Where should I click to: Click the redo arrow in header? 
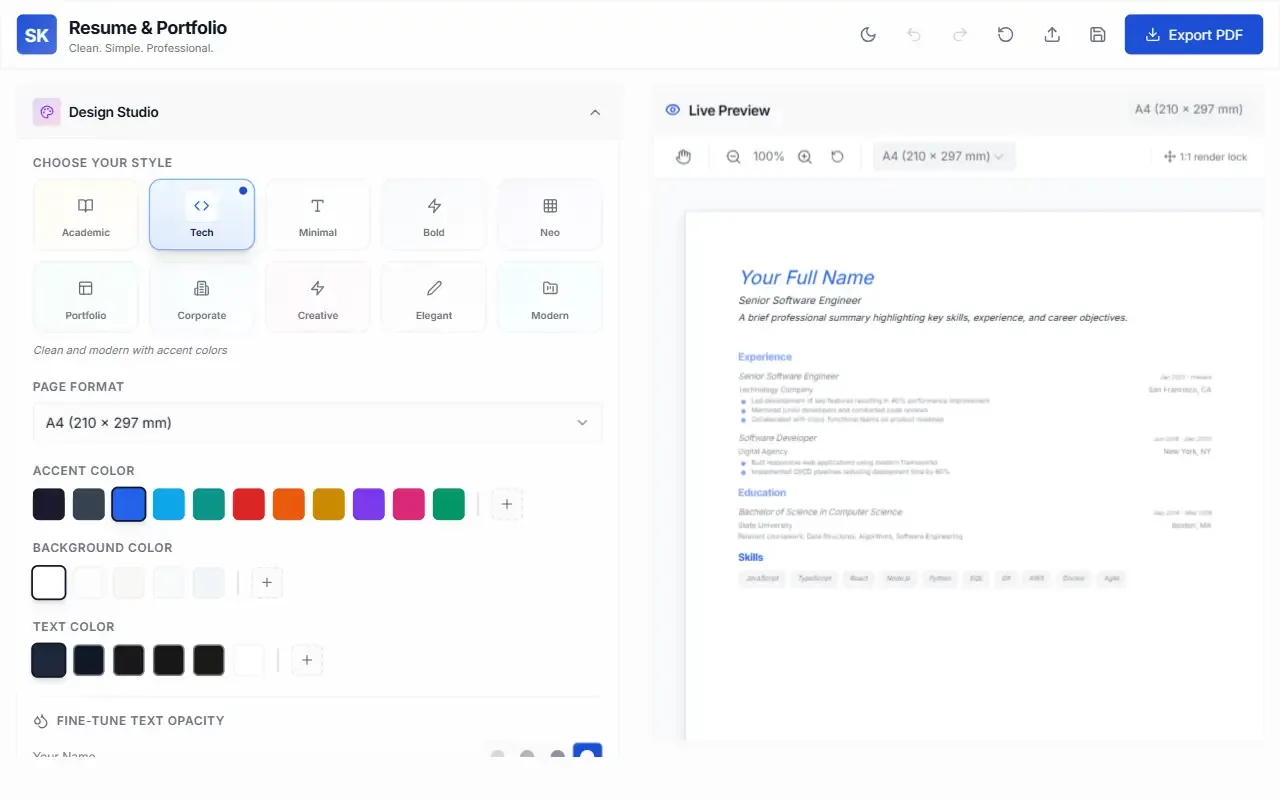[960, 35]
